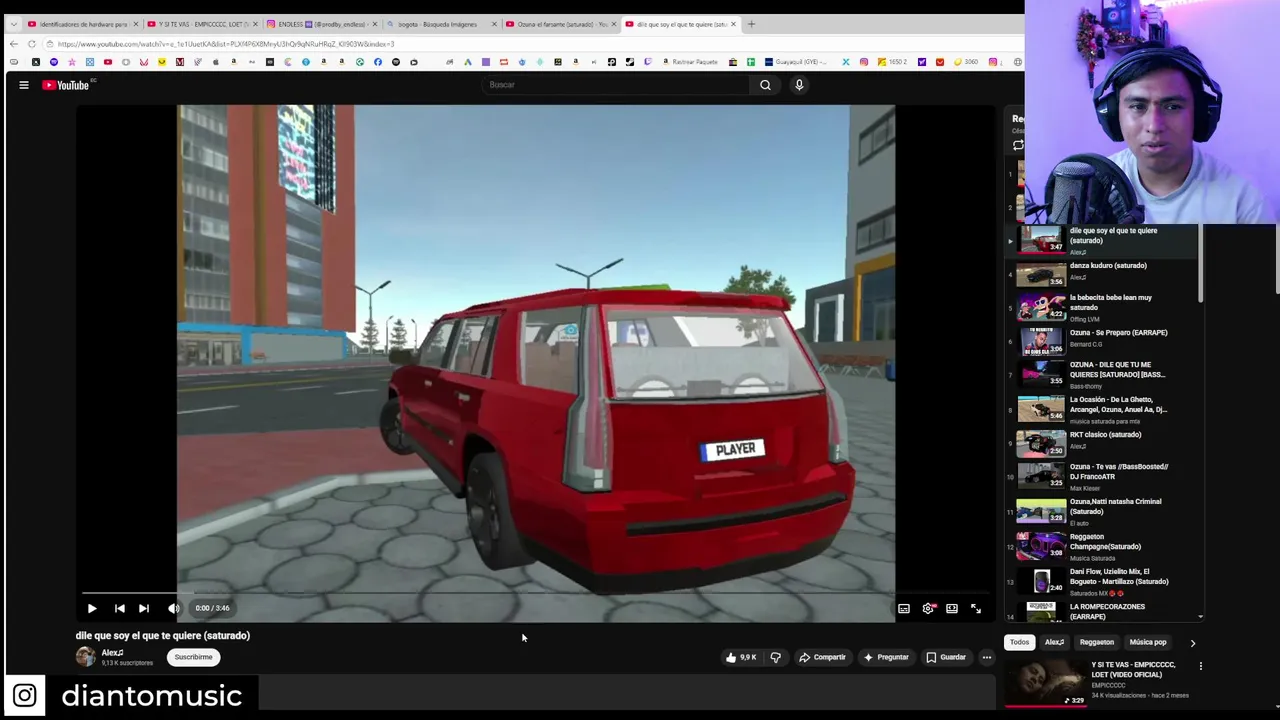1280x720 pixels.
Task: Go to YouTube home via the logo
Action: tap(66, 85)
